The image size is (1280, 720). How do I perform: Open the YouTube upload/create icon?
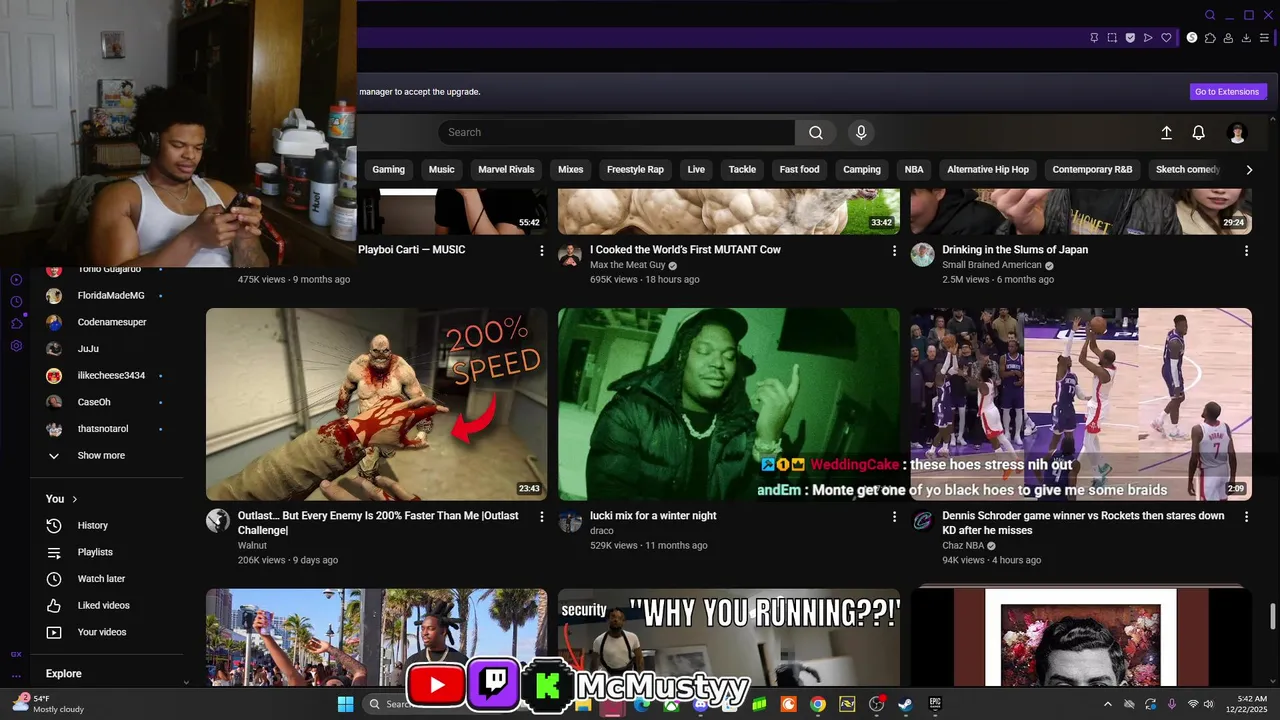click(x=1166, y=132)
